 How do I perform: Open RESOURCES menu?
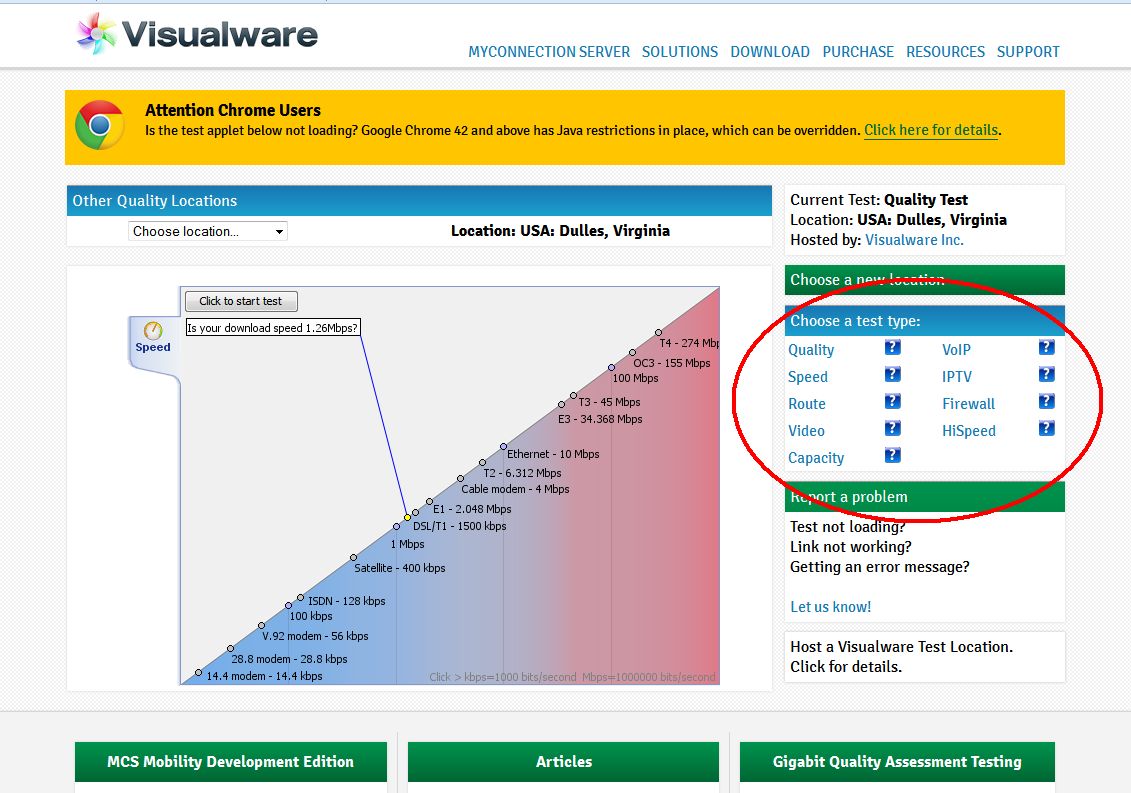(945, 52)
